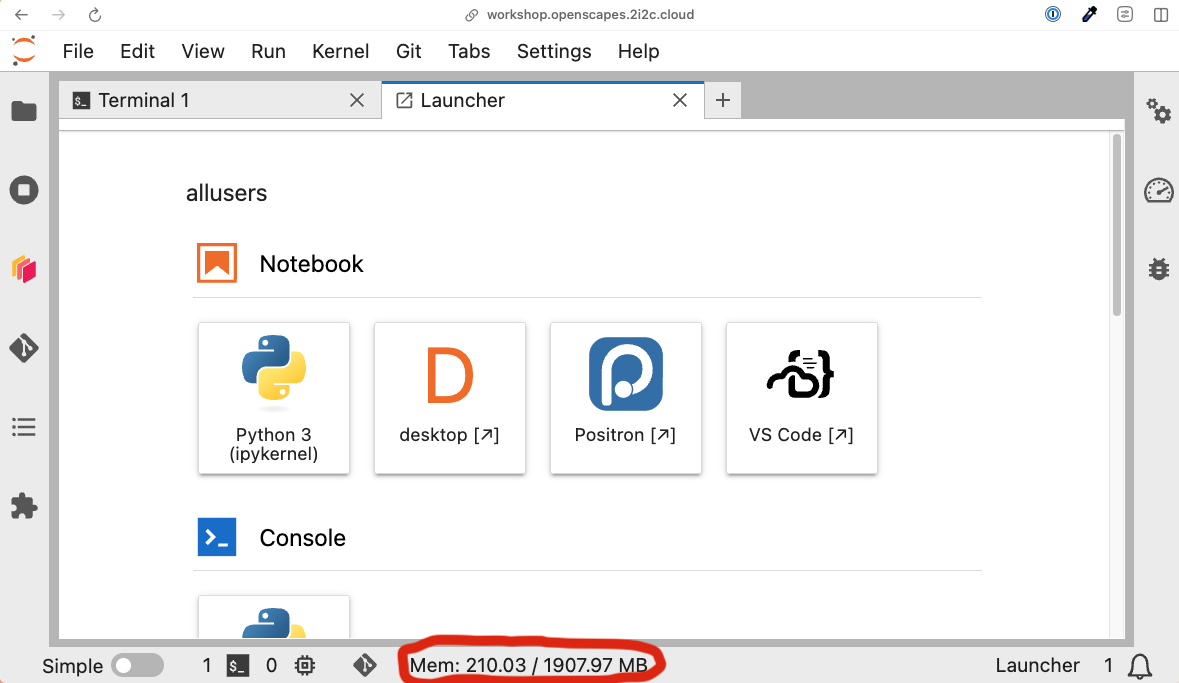Open the Kernel menu
This screenshot has width=1179, height=683.
(x=341, y=51)
